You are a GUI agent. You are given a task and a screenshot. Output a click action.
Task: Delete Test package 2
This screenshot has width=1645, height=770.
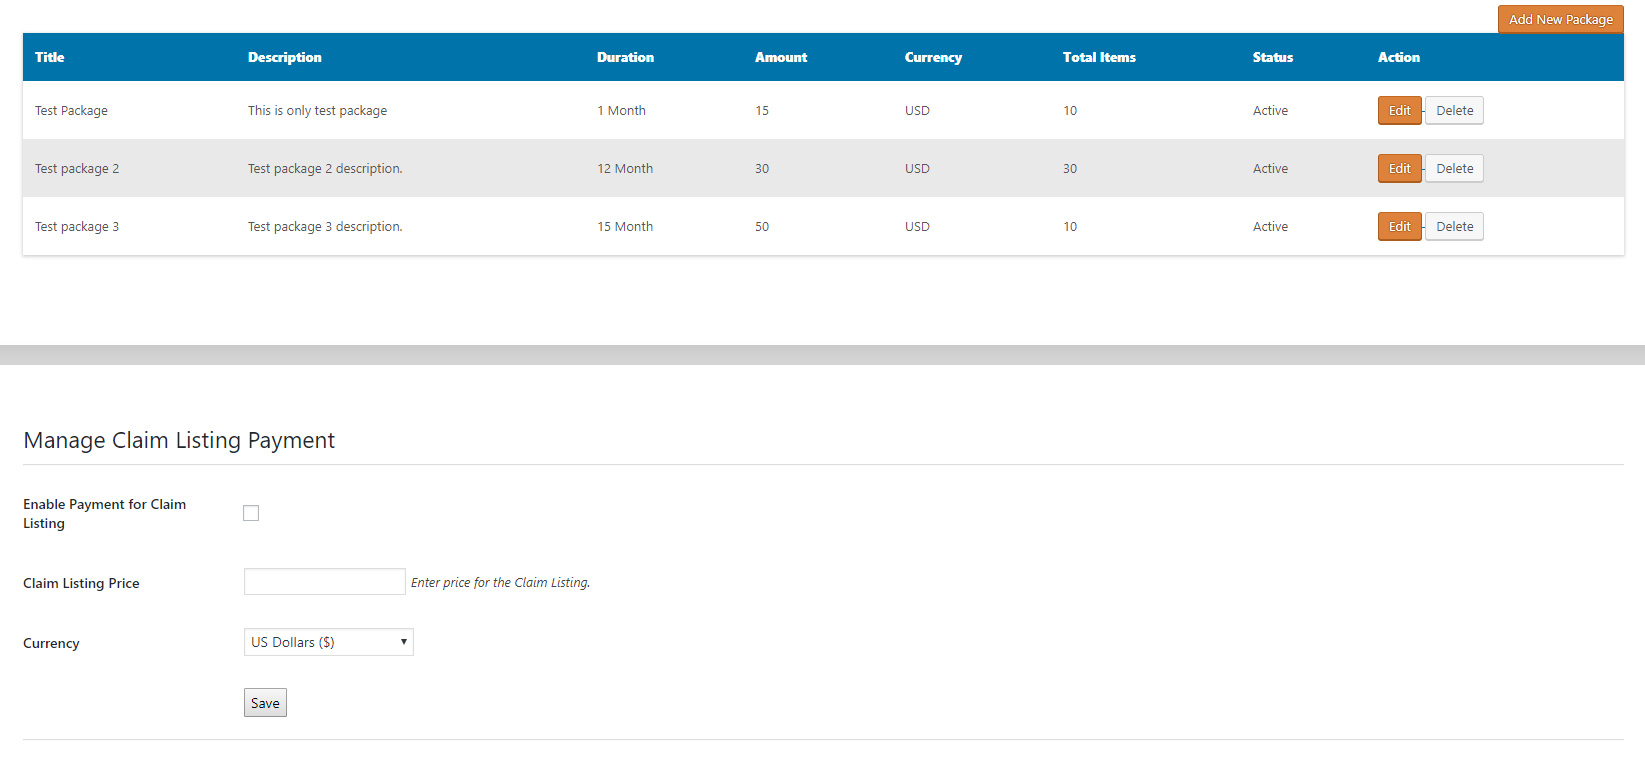click(1454, 169)
